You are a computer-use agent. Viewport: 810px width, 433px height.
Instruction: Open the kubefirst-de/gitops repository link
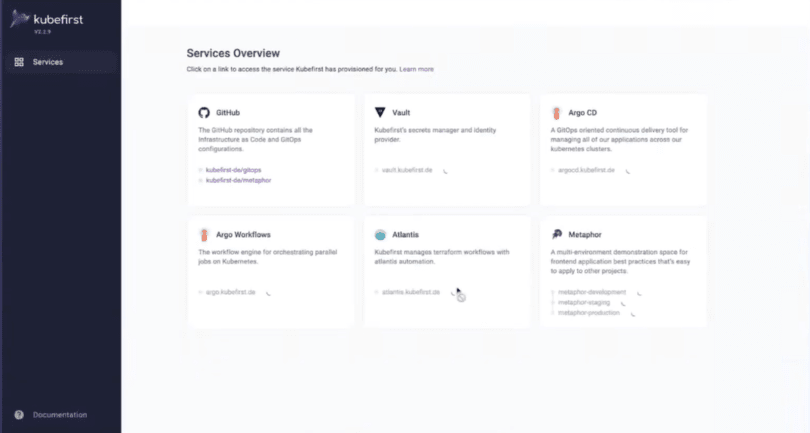point(233,170)
